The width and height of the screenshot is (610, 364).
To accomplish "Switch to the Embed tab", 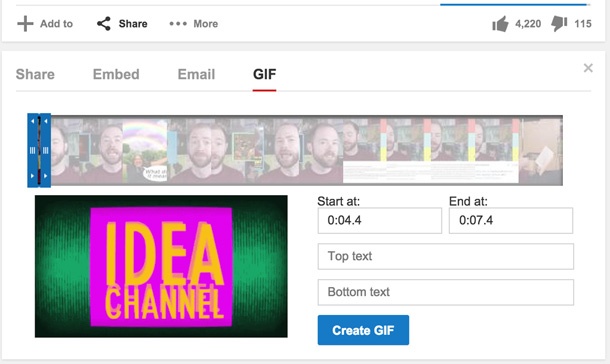I will [x=116, y=74].
